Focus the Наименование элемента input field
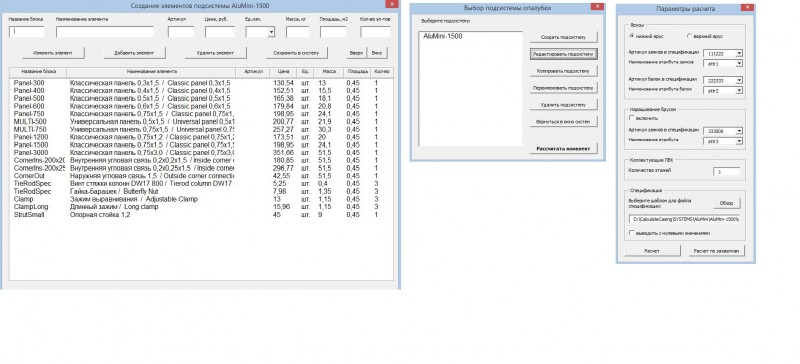Image resolution: width=800 pixels, height=364 pixels. pos(105,32)
